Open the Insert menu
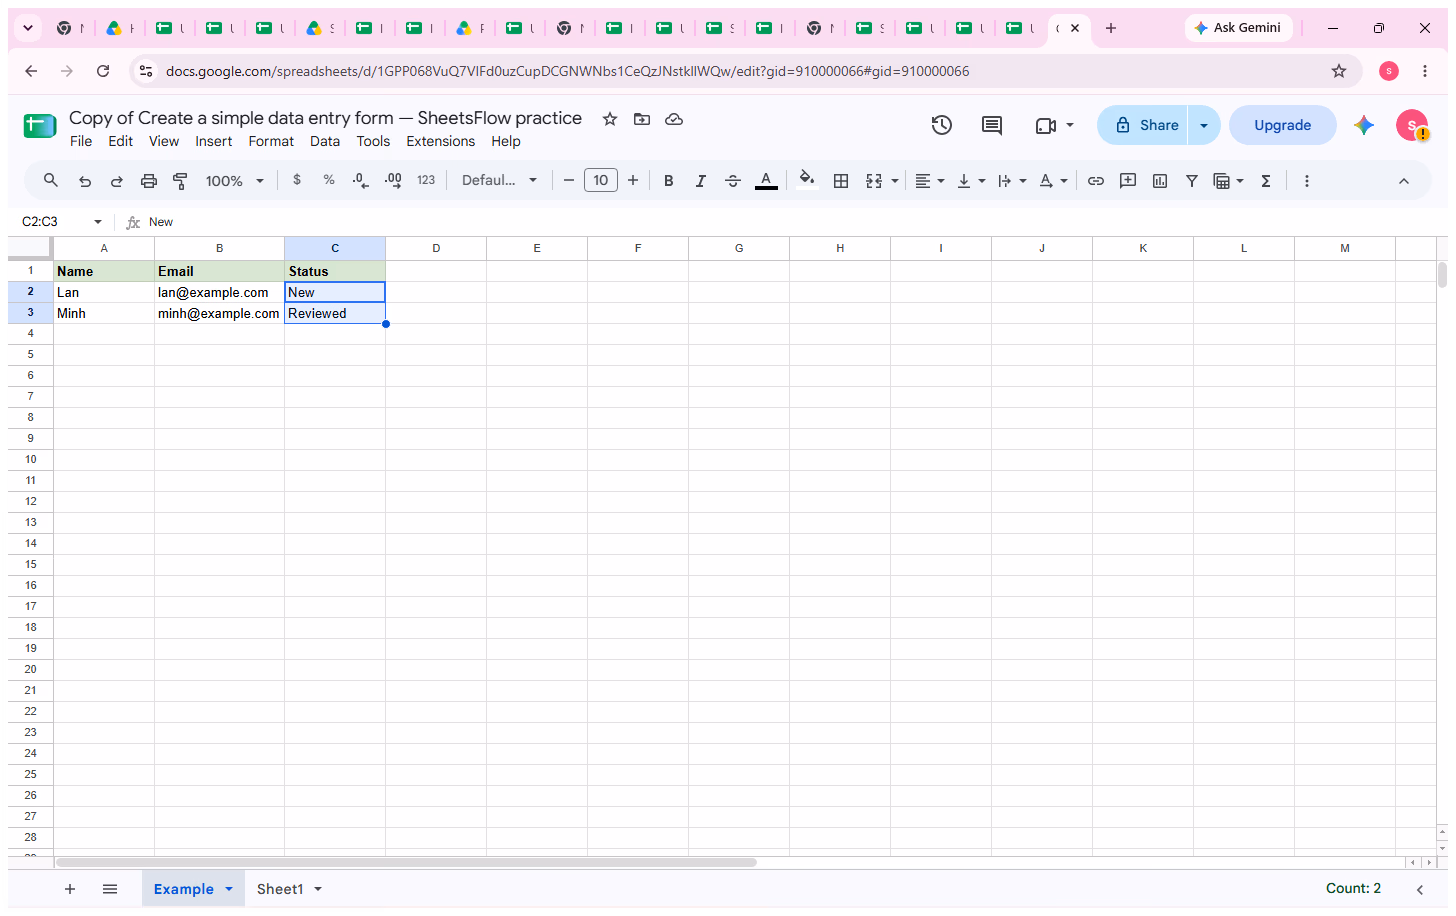Viewport: 1456px width, 916px height. [x=213, y=141]
